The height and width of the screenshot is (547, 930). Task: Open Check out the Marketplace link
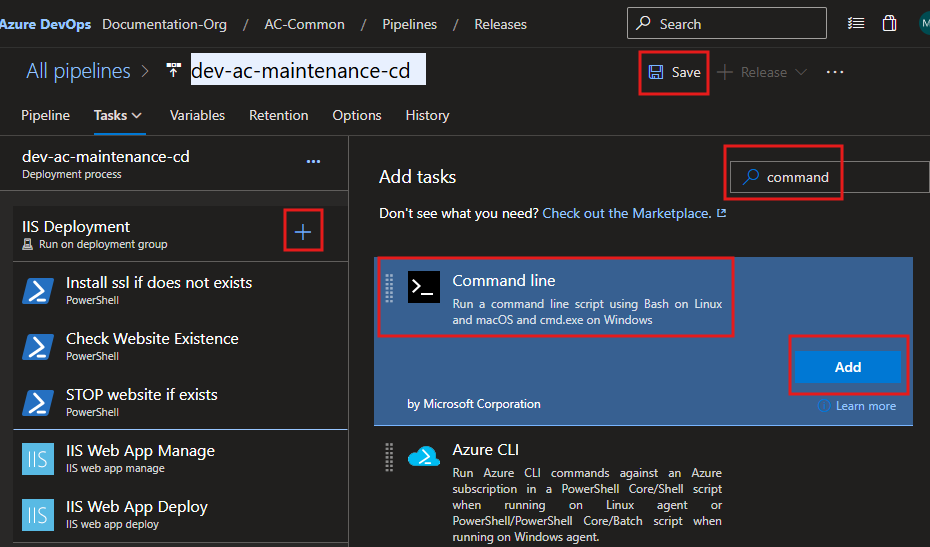[627, 213]
